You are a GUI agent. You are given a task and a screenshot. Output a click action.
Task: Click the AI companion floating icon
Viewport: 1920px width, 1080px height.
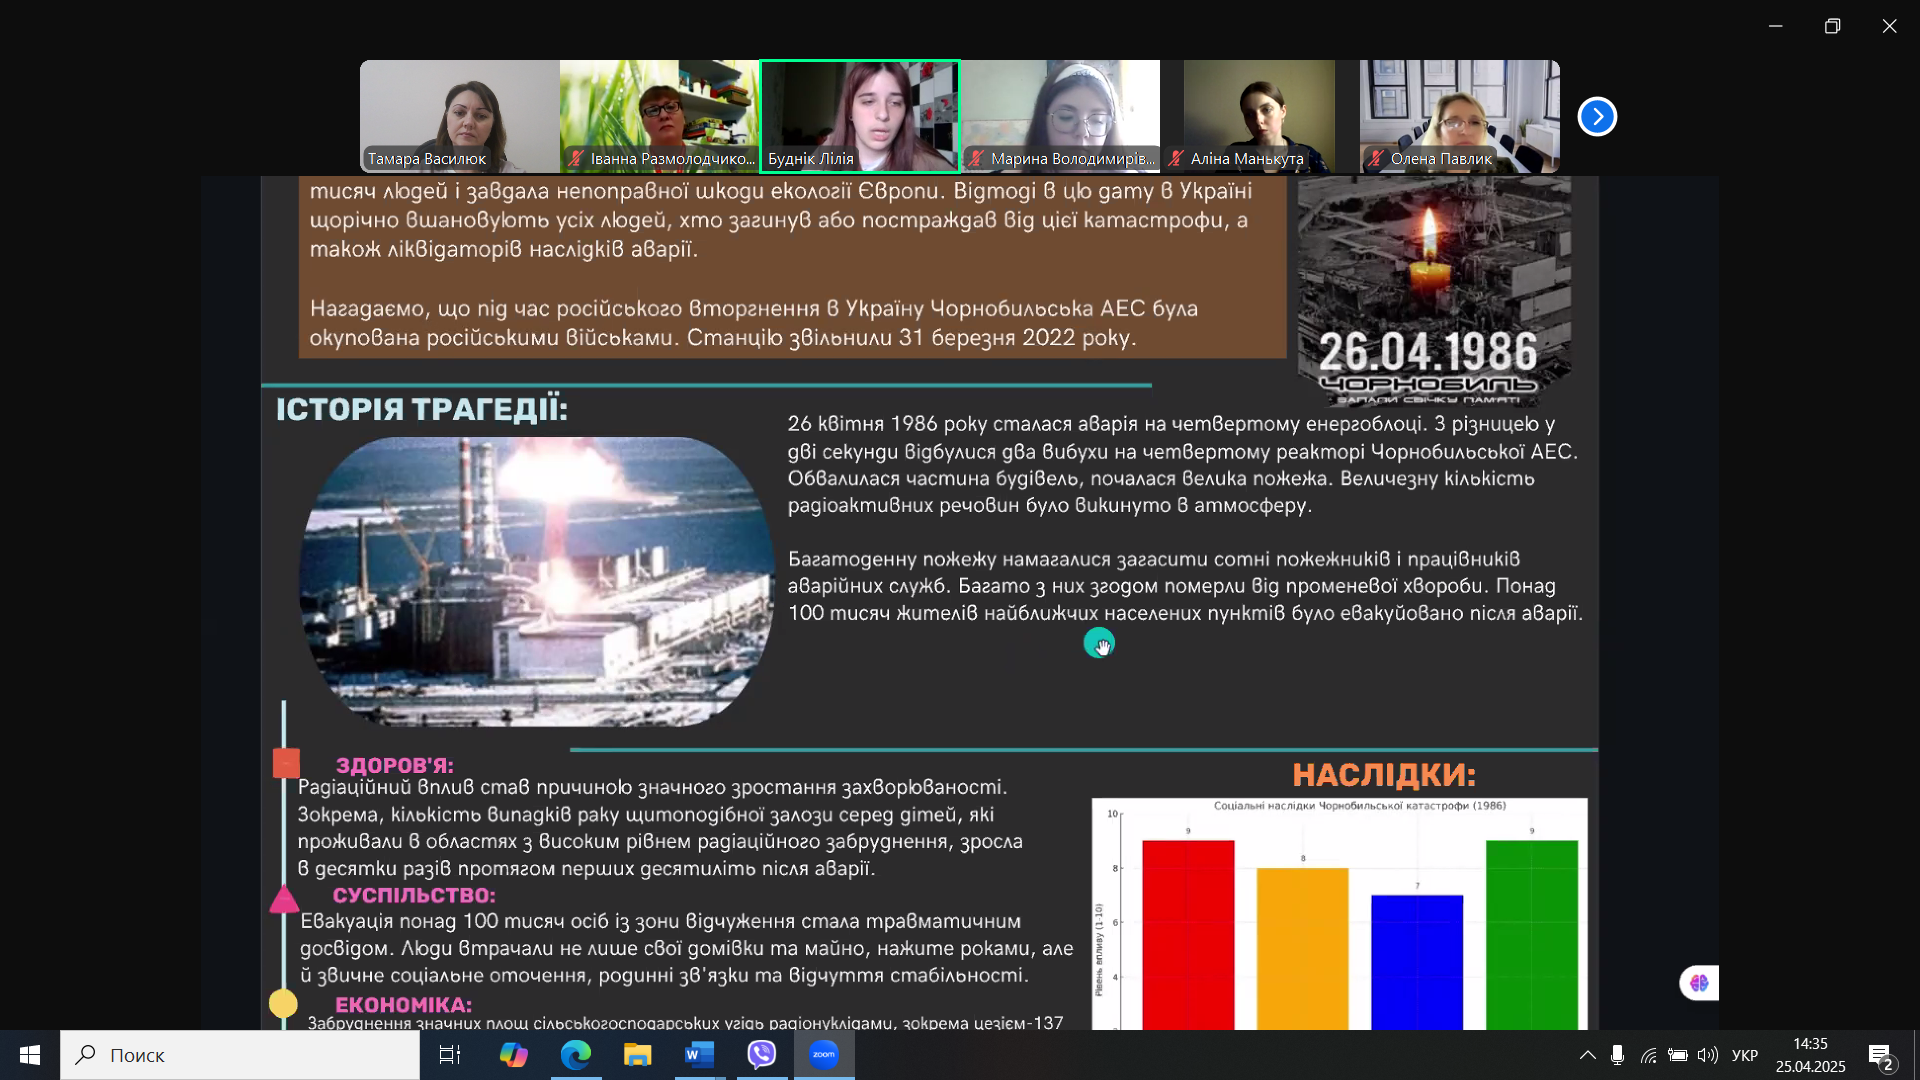click(1699, 983)
